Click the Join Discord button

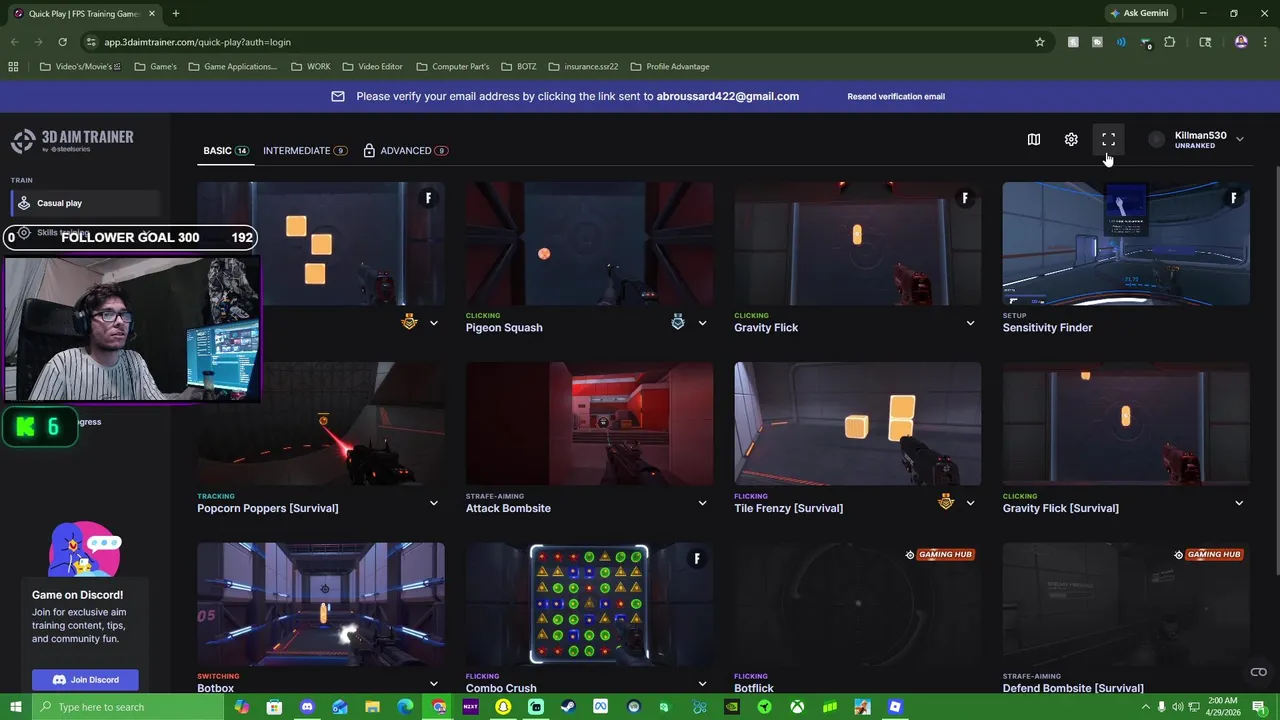pos(85,680)
